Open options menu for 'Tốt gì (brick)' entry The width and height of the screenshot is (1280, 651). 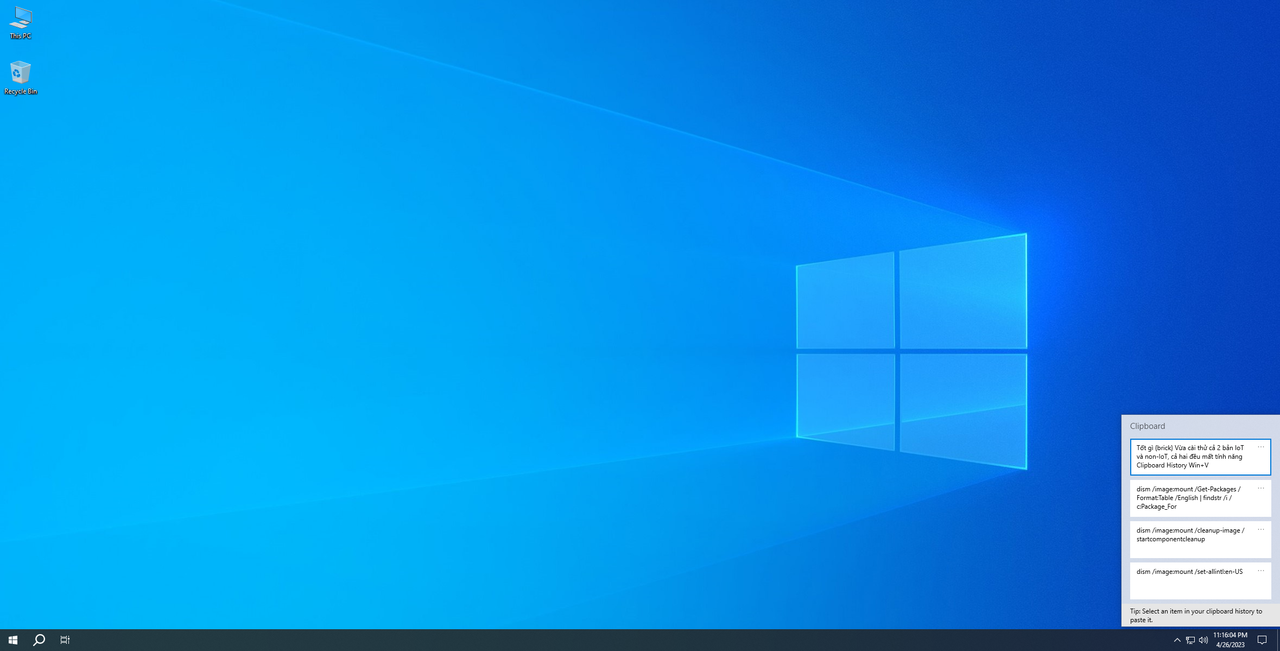tap(1261, 447)
